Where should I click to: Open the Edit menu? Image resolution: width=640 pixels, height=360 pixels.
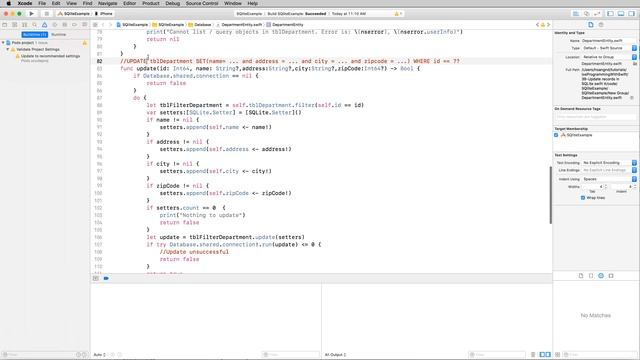56,3
